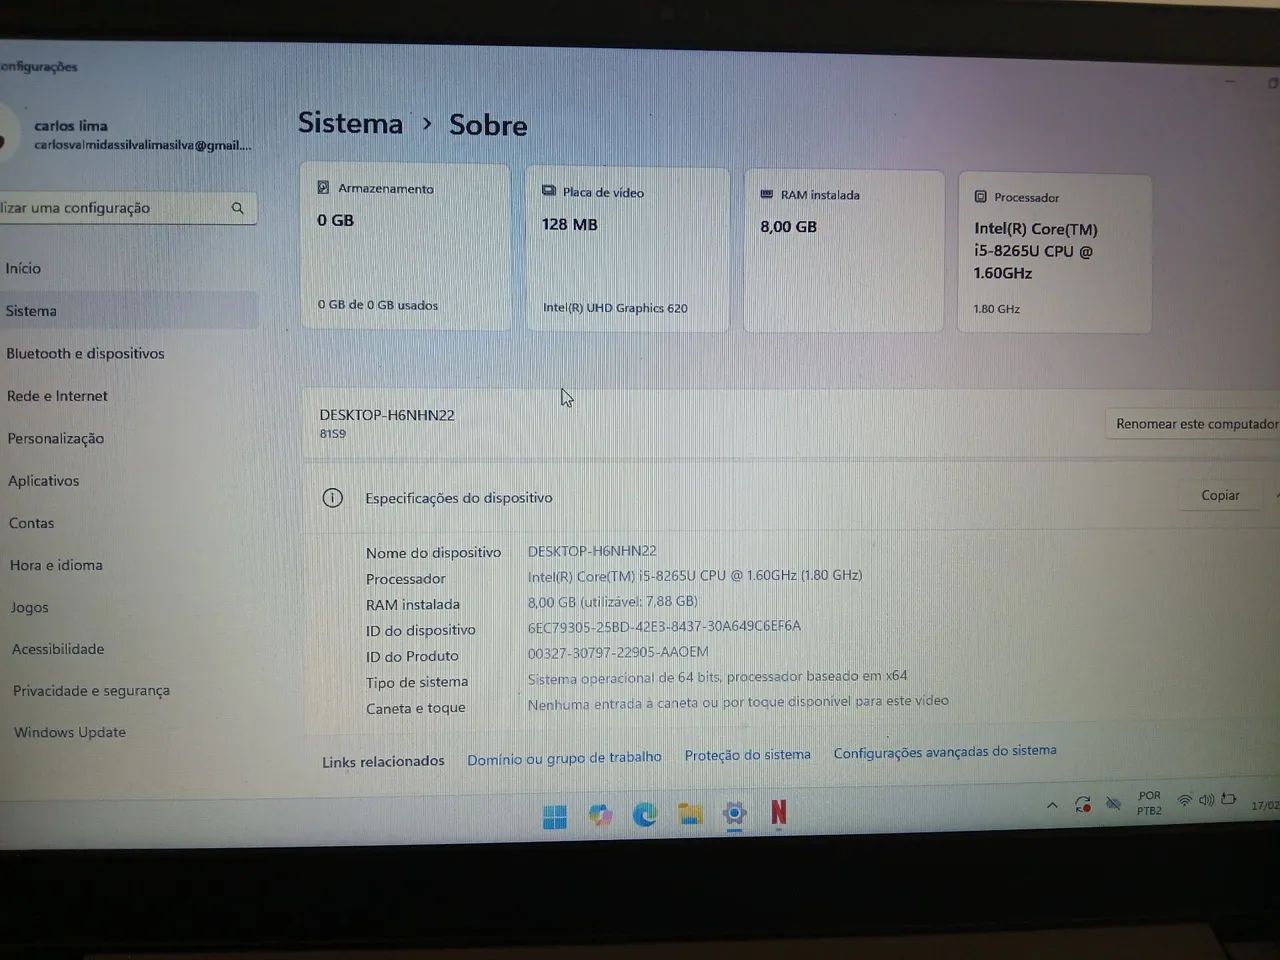Open Netflix app from taskbar

point(778,812)
